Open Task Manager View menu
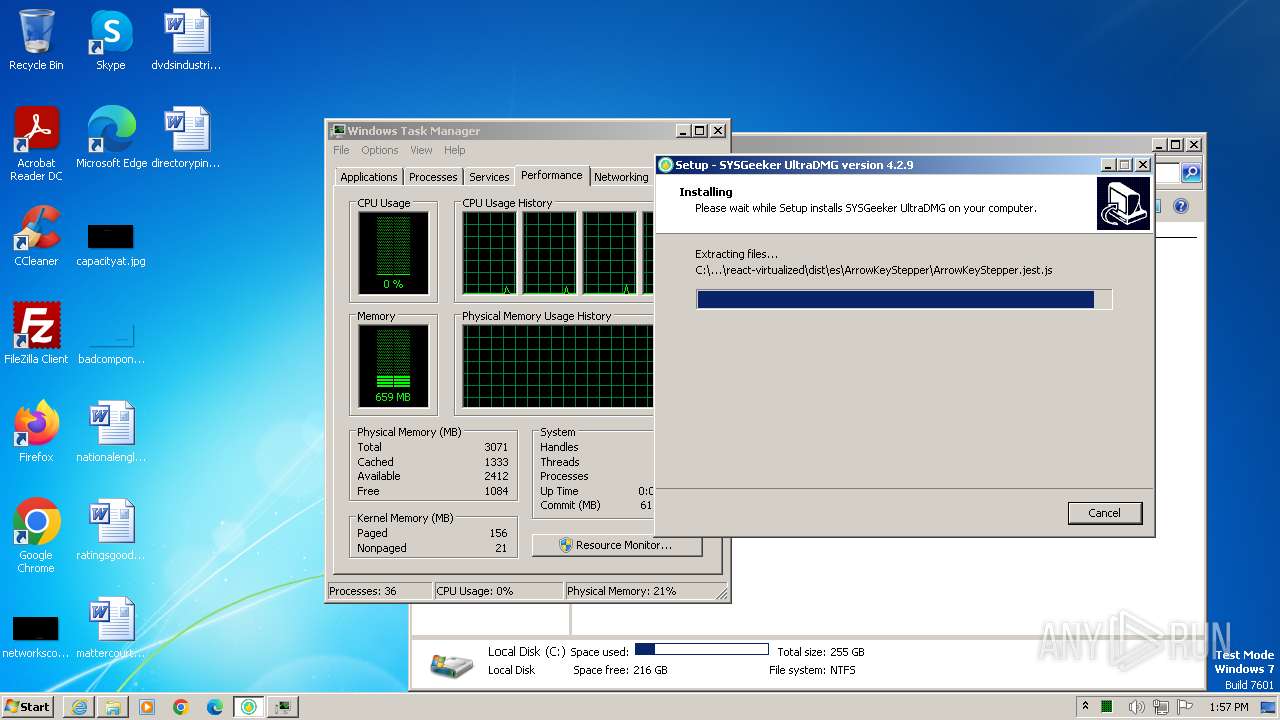 [x=421, y=150]
